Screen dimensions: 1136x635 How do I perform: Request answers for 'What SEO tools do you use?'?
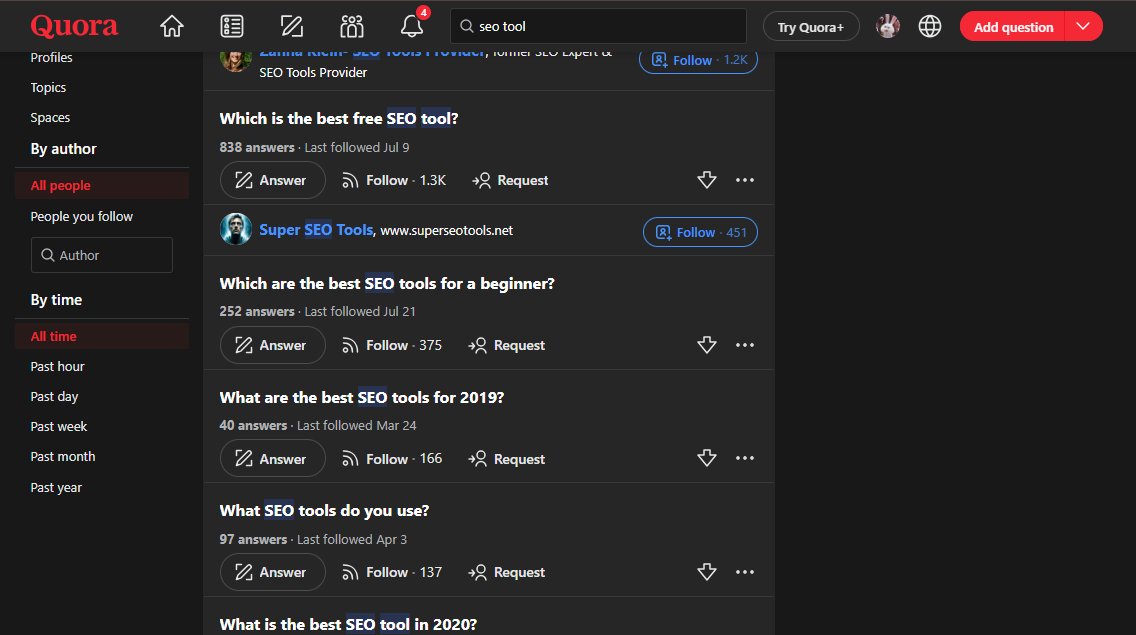(x=506, y=572)
